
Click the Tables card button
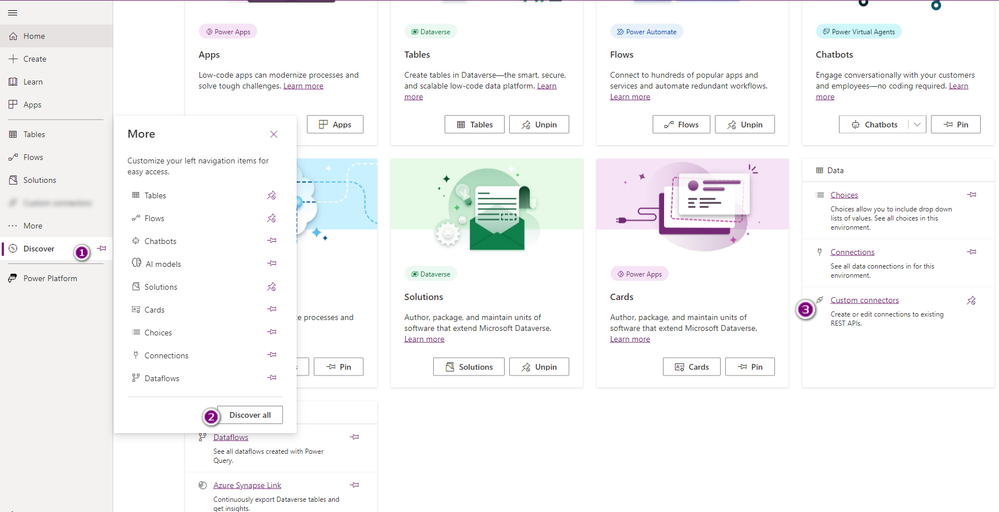click(x=475, y=124)
